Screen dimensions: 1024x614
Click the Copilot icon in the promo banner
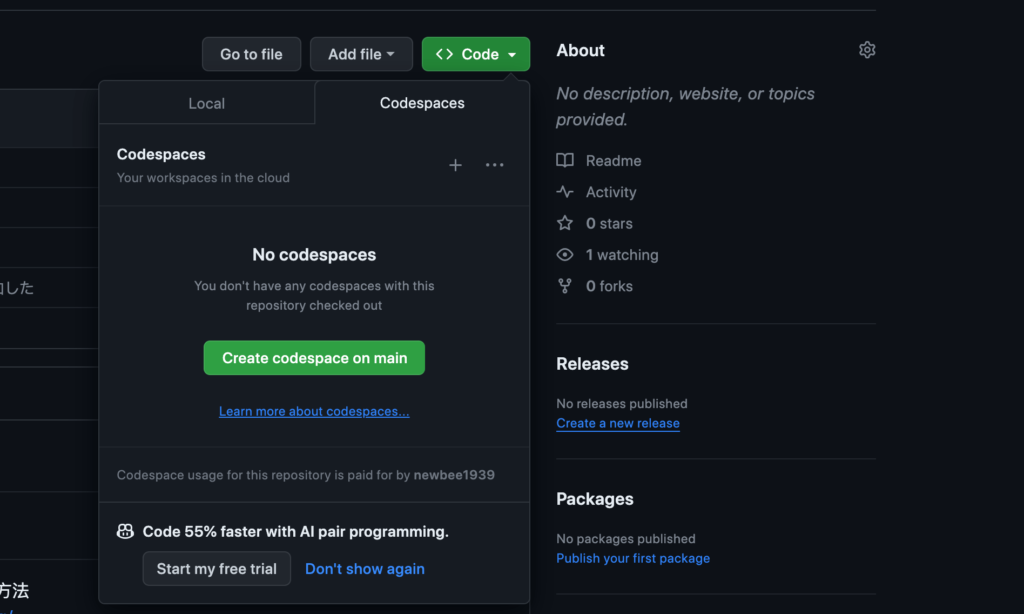(125, 532)
